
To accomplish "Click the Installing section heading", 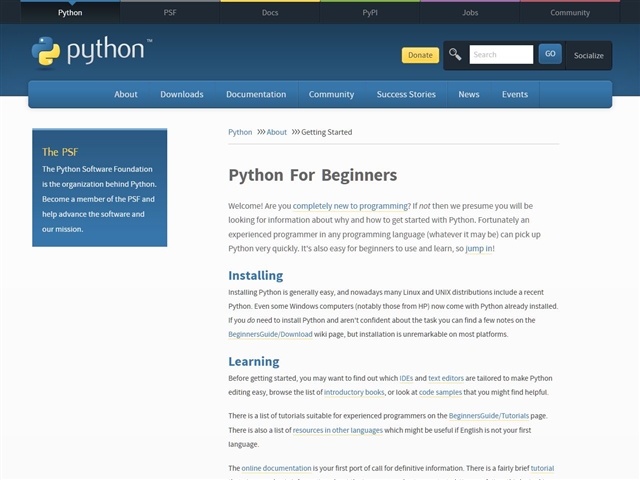I will 256,276.
